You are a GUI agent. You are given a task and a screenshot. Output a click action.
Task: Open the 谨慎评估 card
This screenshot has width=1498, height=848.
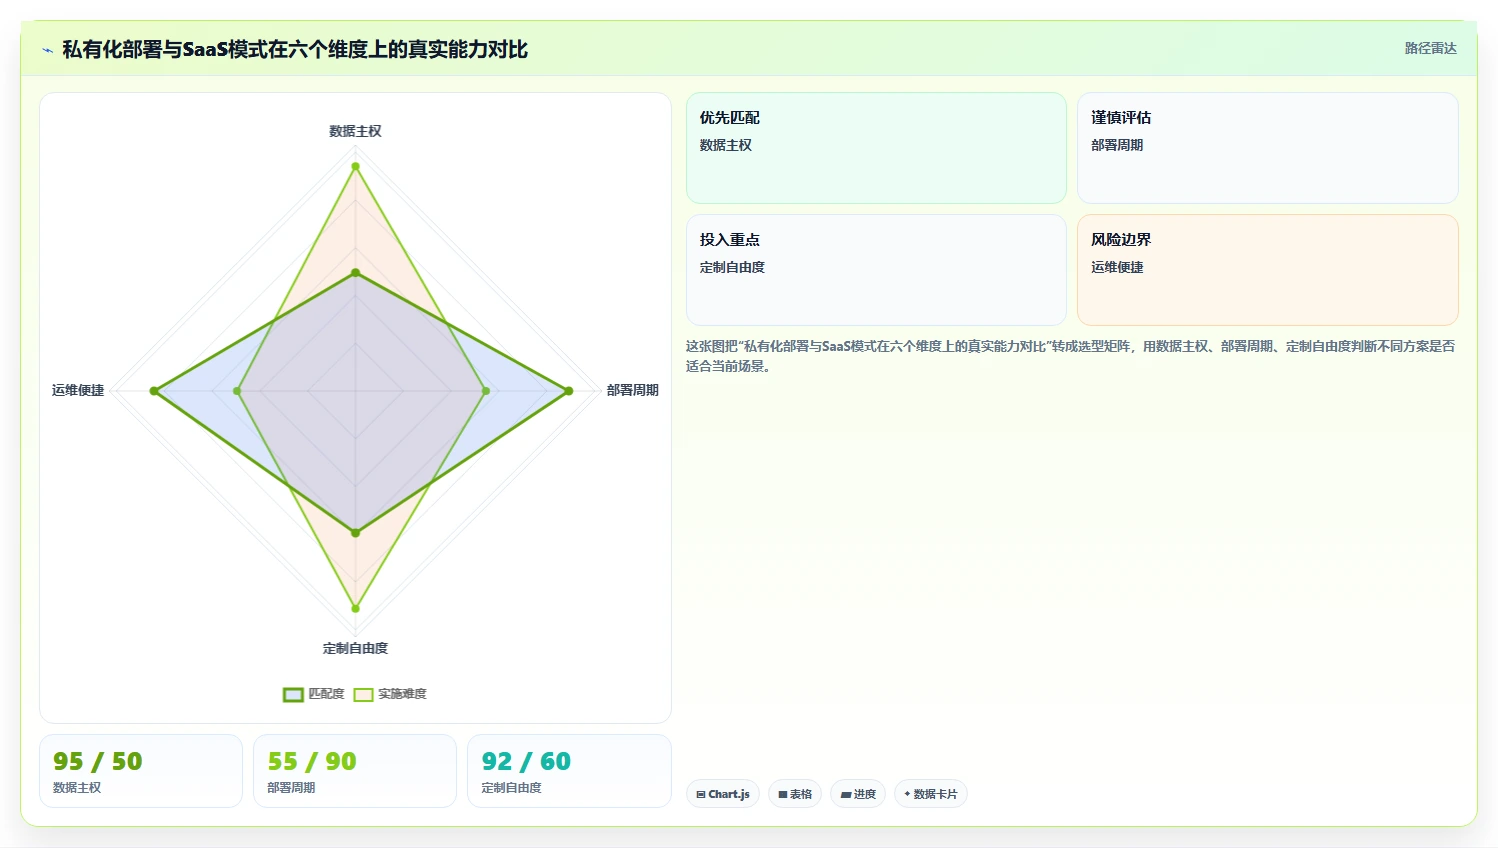(x=1267, y=148)
